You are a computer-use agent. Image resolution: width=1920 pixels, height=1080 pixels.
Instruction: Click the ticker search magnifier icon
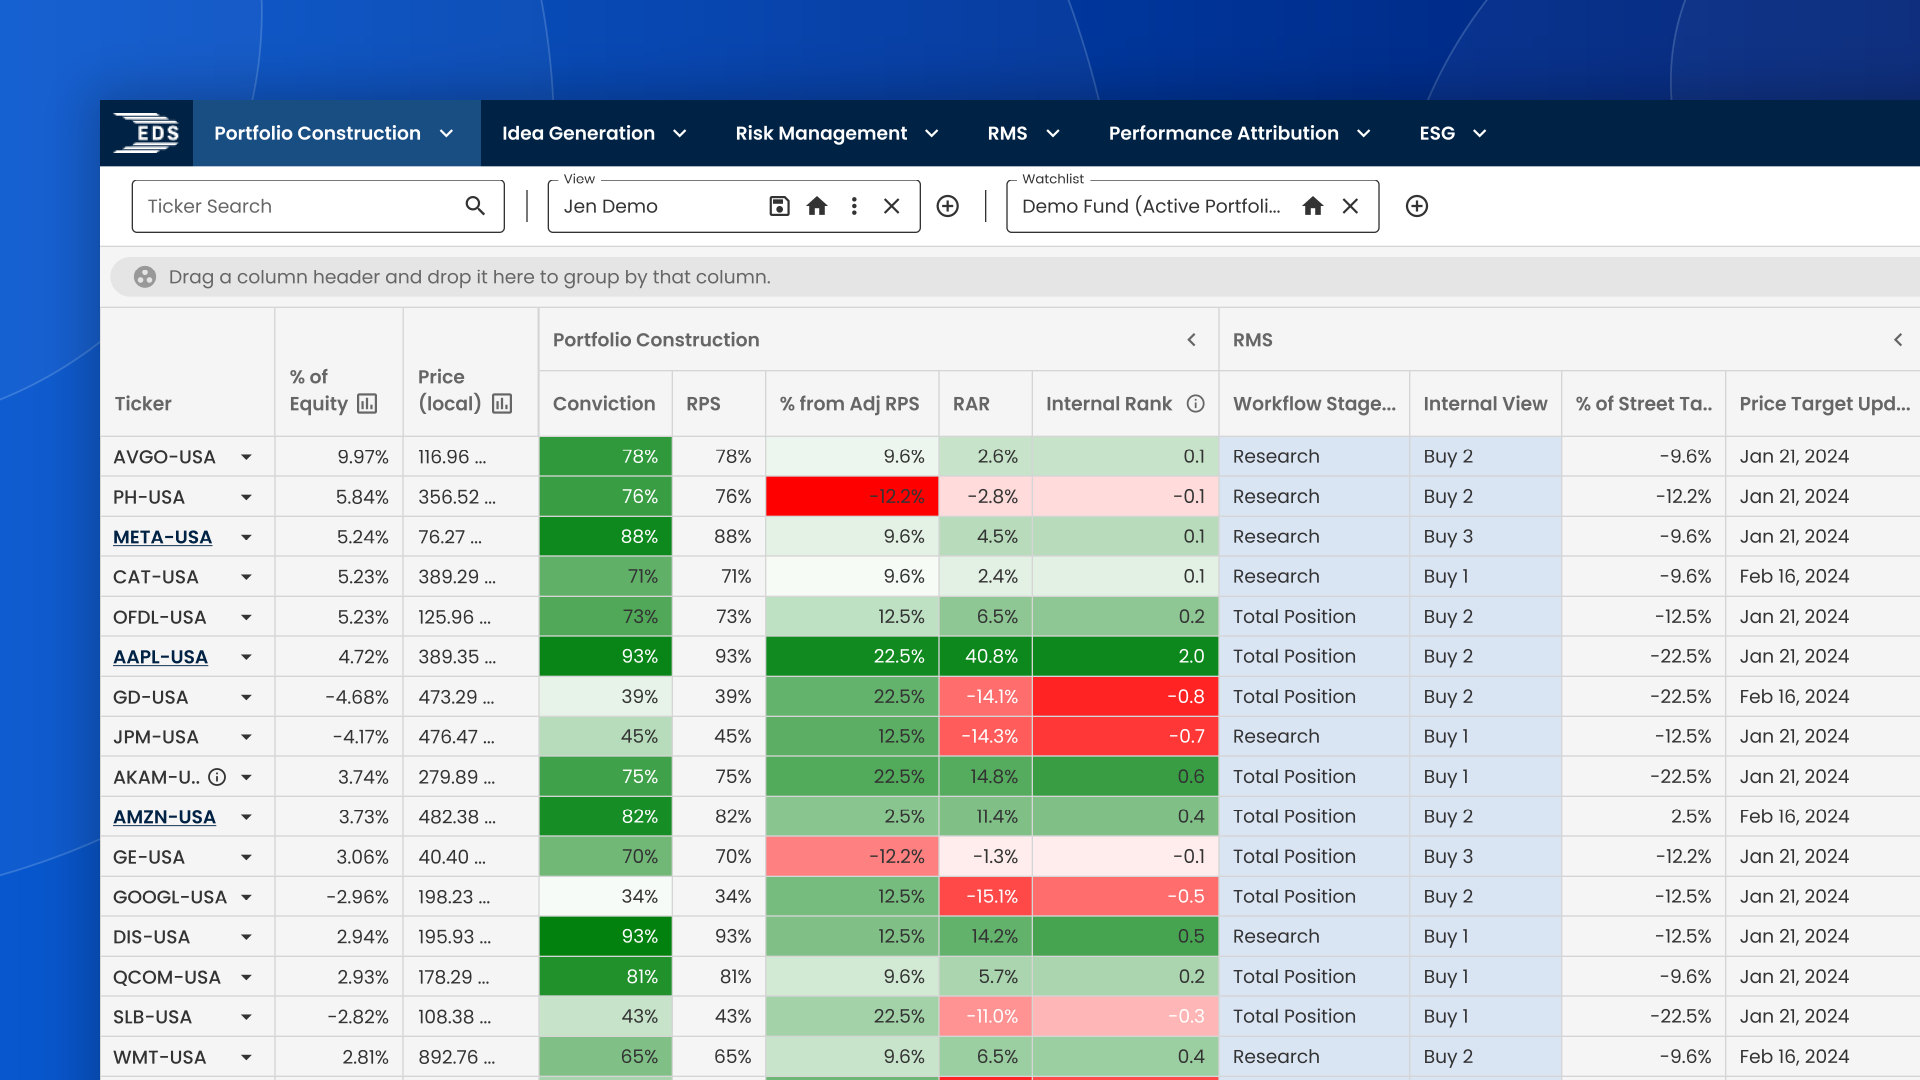475,206
